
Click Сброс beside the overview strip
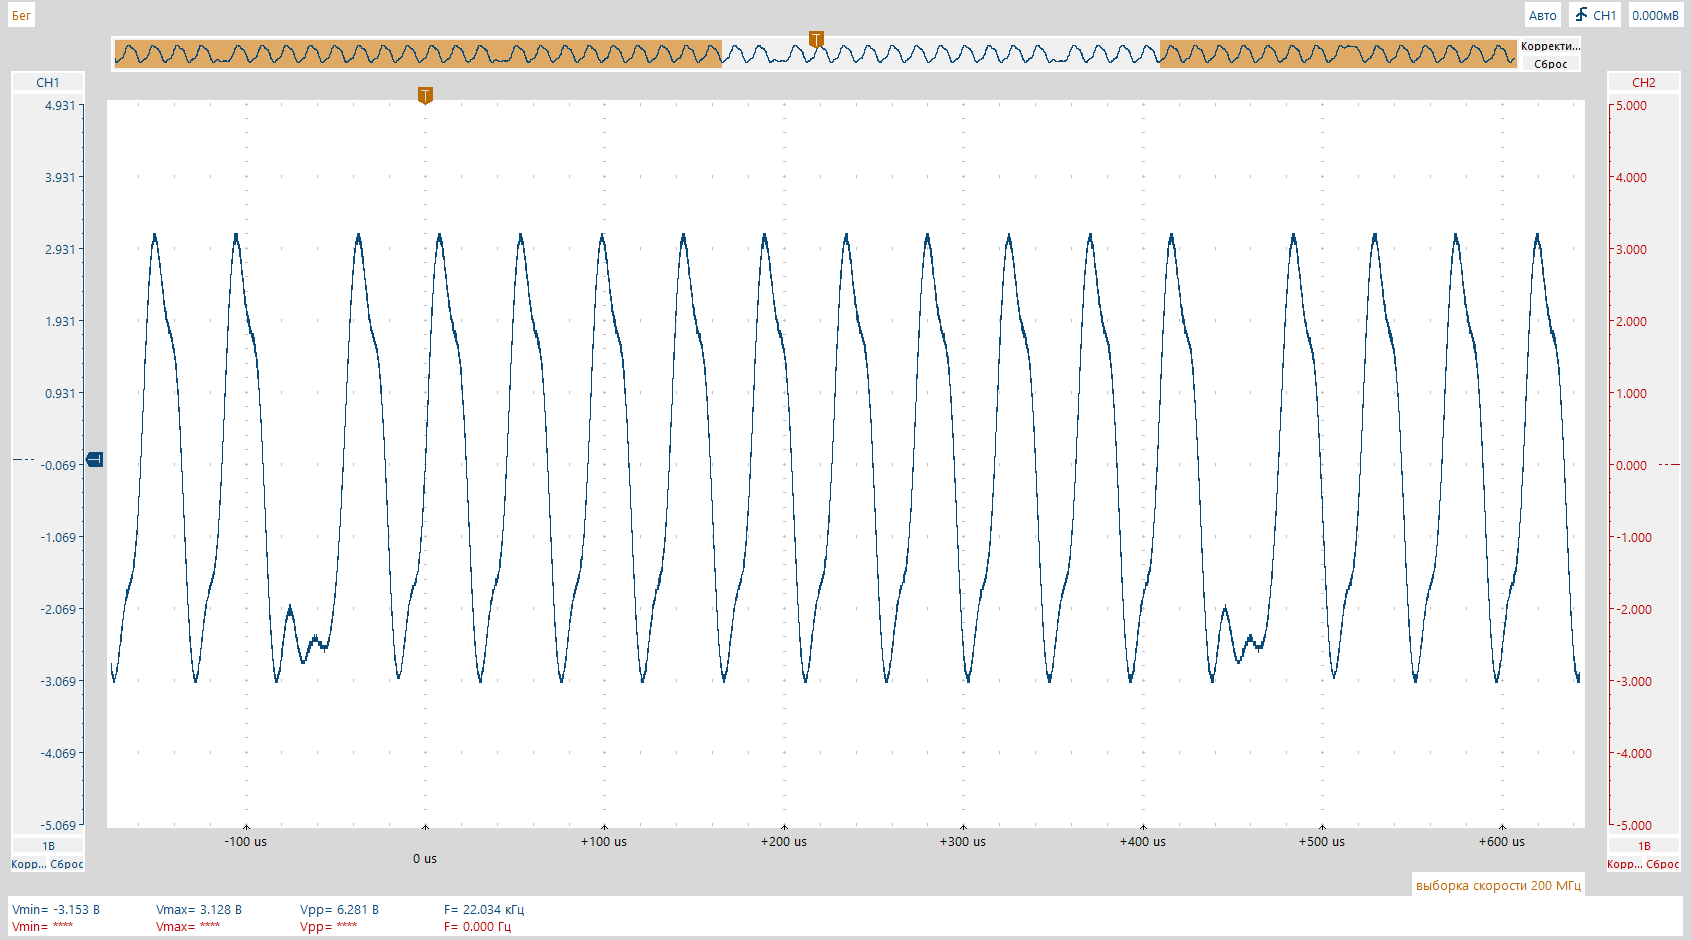click(1550, 64)
